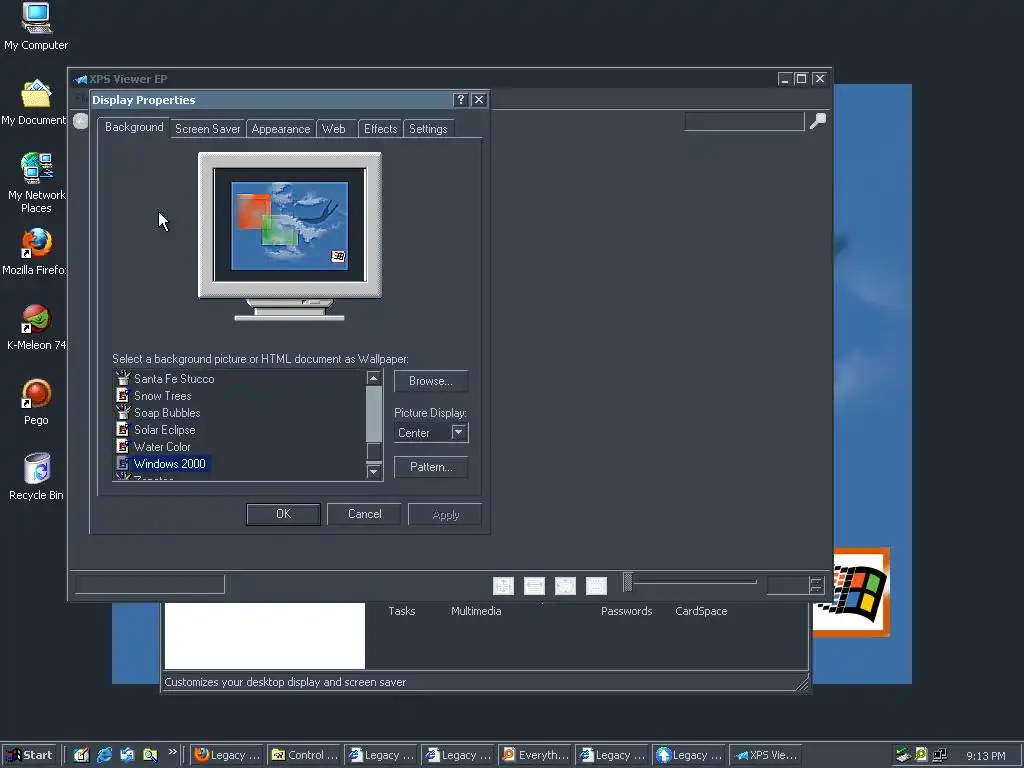Screen dimensions: 1024x768
Task: Select Water Color wallpaper
Action: coord(153,447)
